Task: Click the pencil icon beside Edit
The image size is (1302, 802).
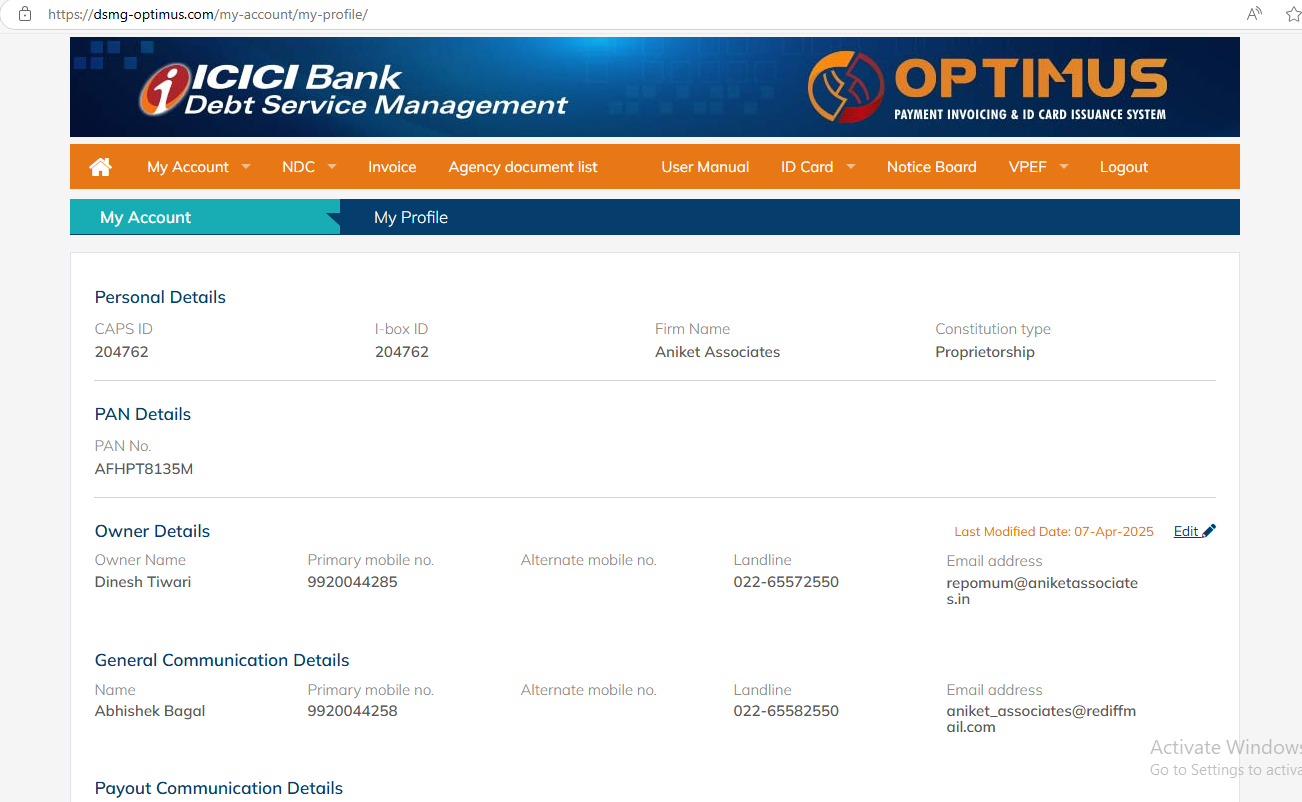Action: point(1209,531)
